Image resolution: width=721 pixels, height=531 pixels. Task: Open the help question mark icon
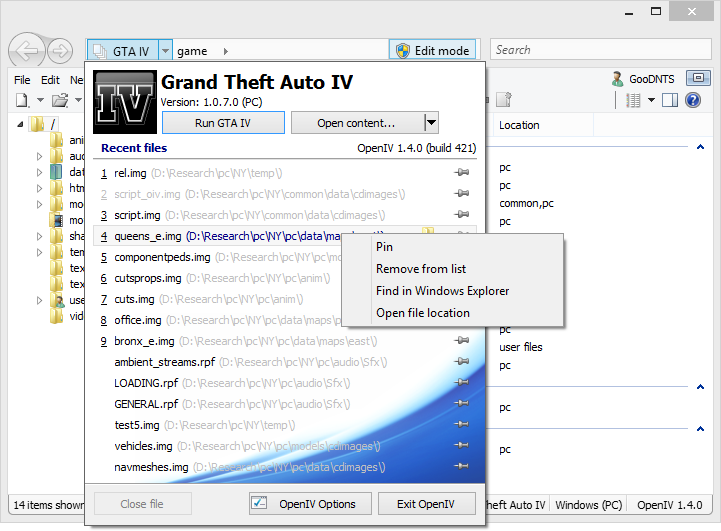pos(692,100)
